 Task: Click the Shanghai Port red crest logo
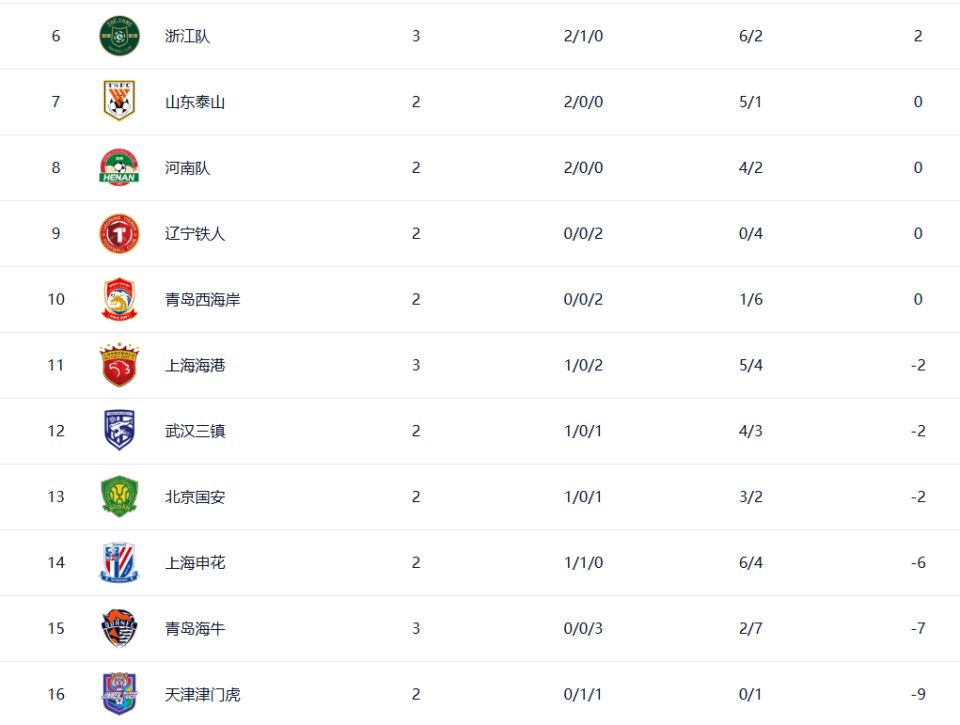click(119, 366)
